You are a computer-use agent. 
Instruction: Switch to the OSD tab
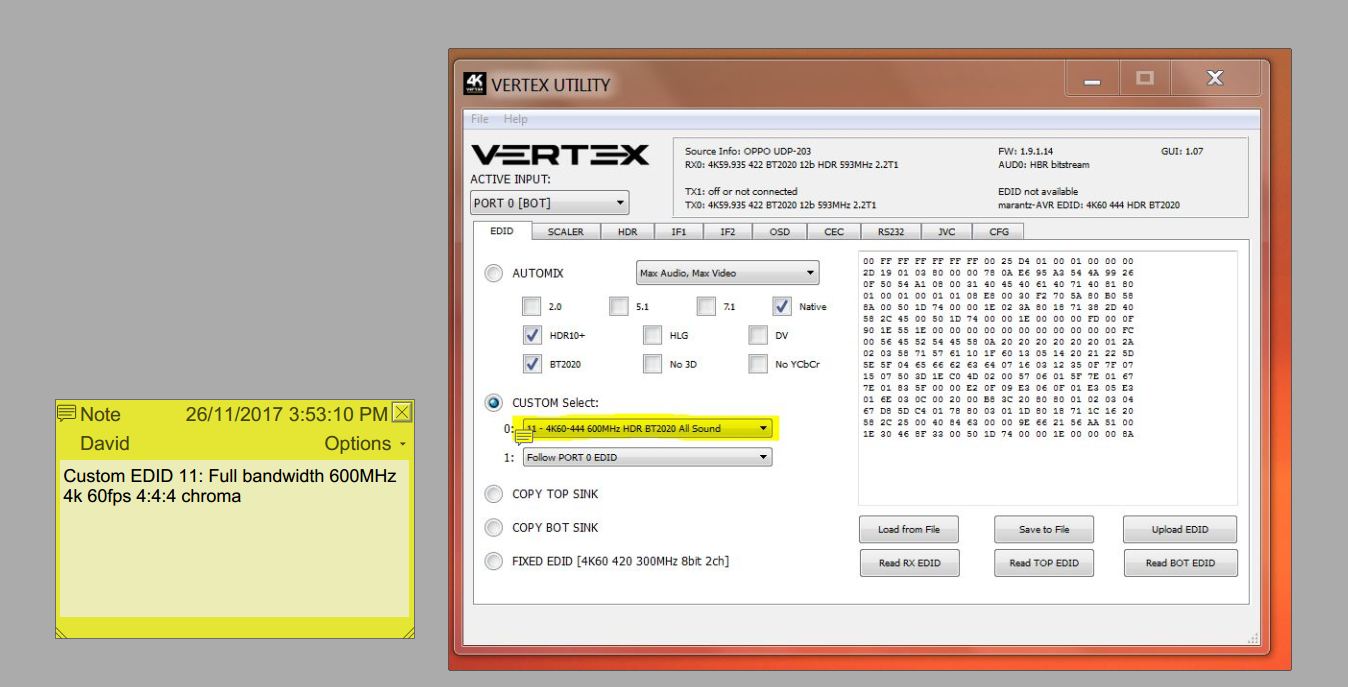point(779,232)
